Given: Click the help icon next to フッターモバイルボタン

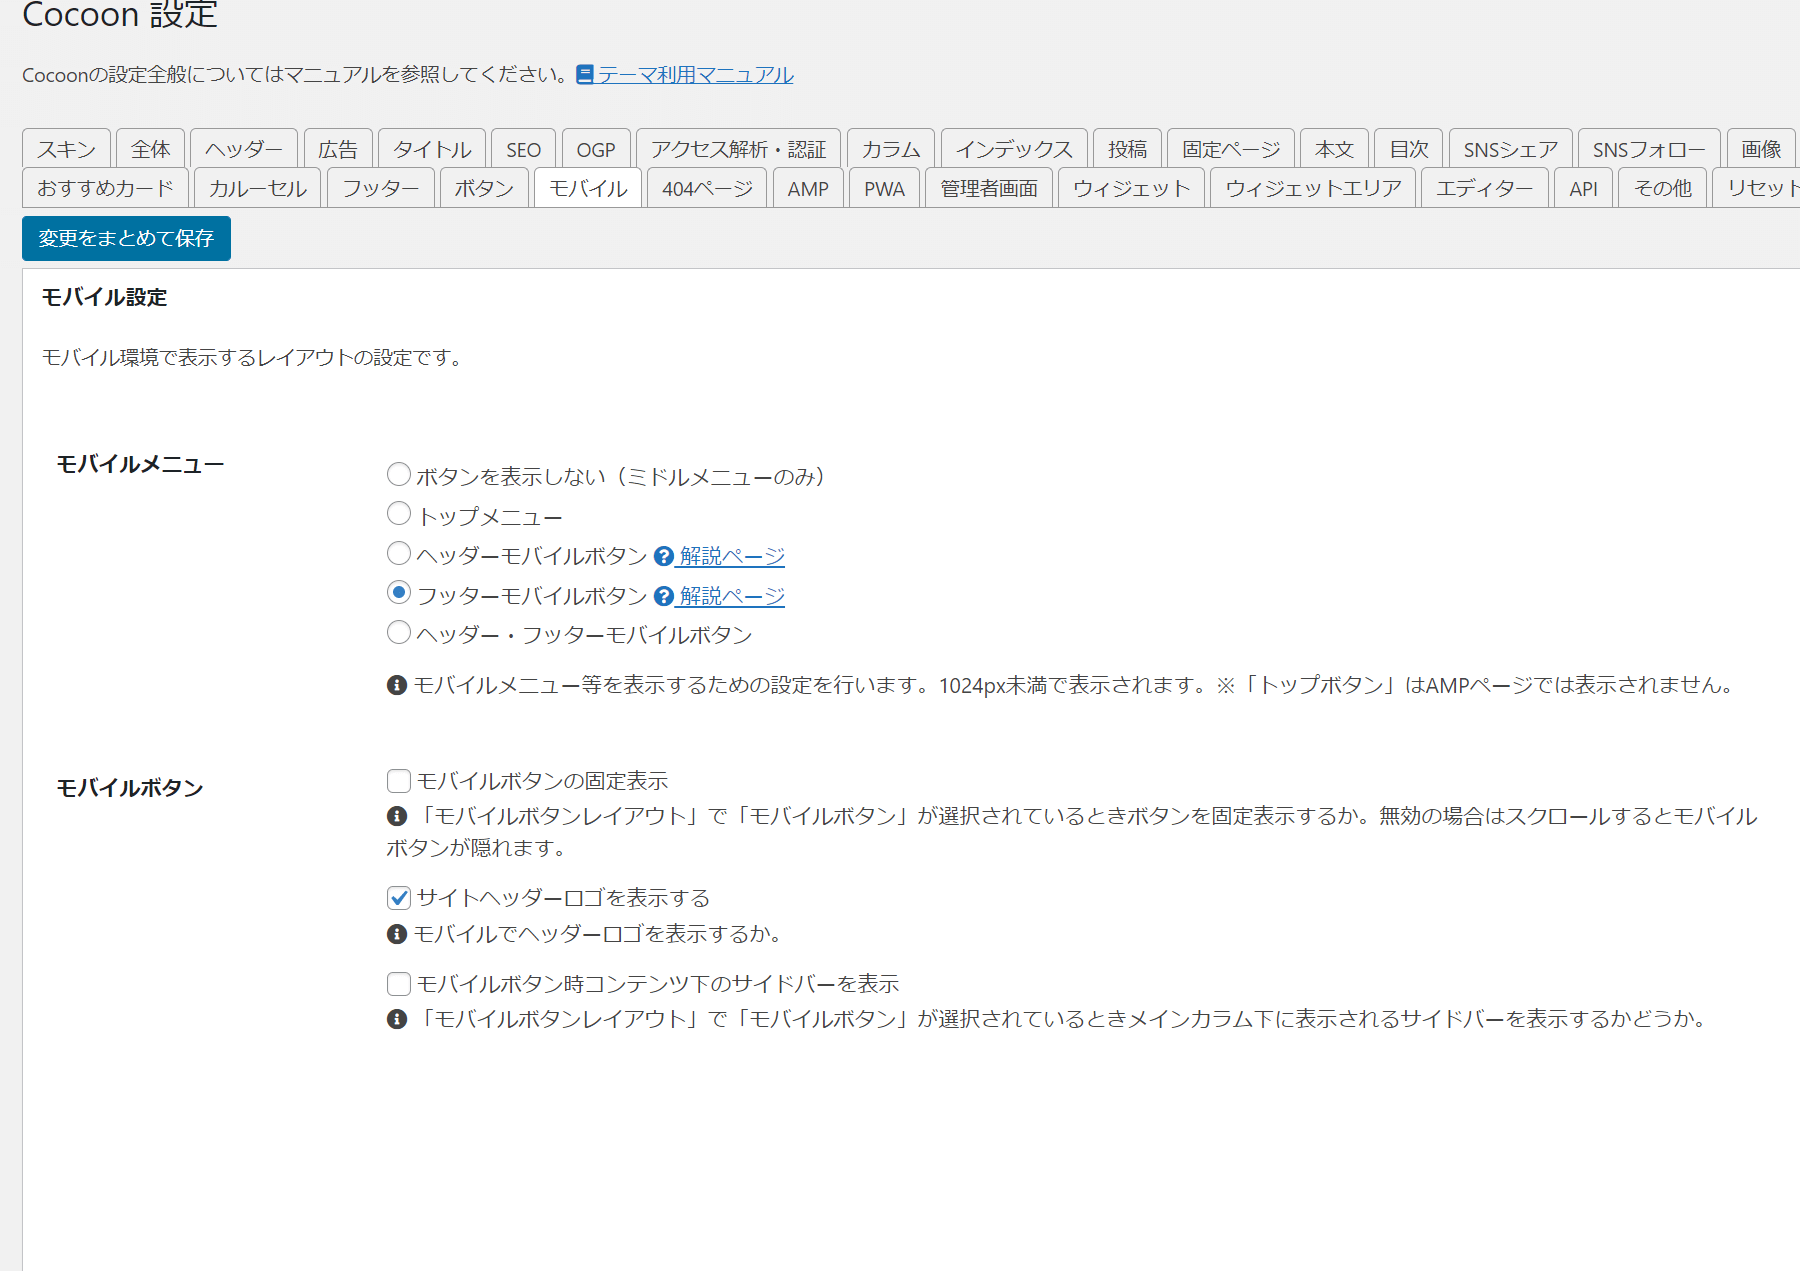Looking at the screenshot, I should pos(664,597).
